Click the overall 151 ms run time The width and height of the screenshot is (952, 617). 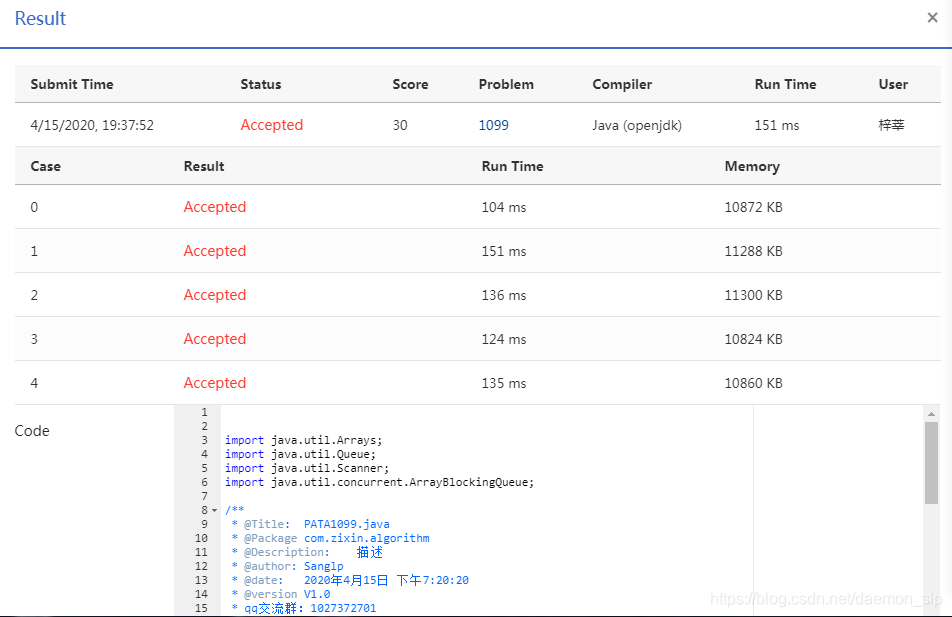coord(777,125)
